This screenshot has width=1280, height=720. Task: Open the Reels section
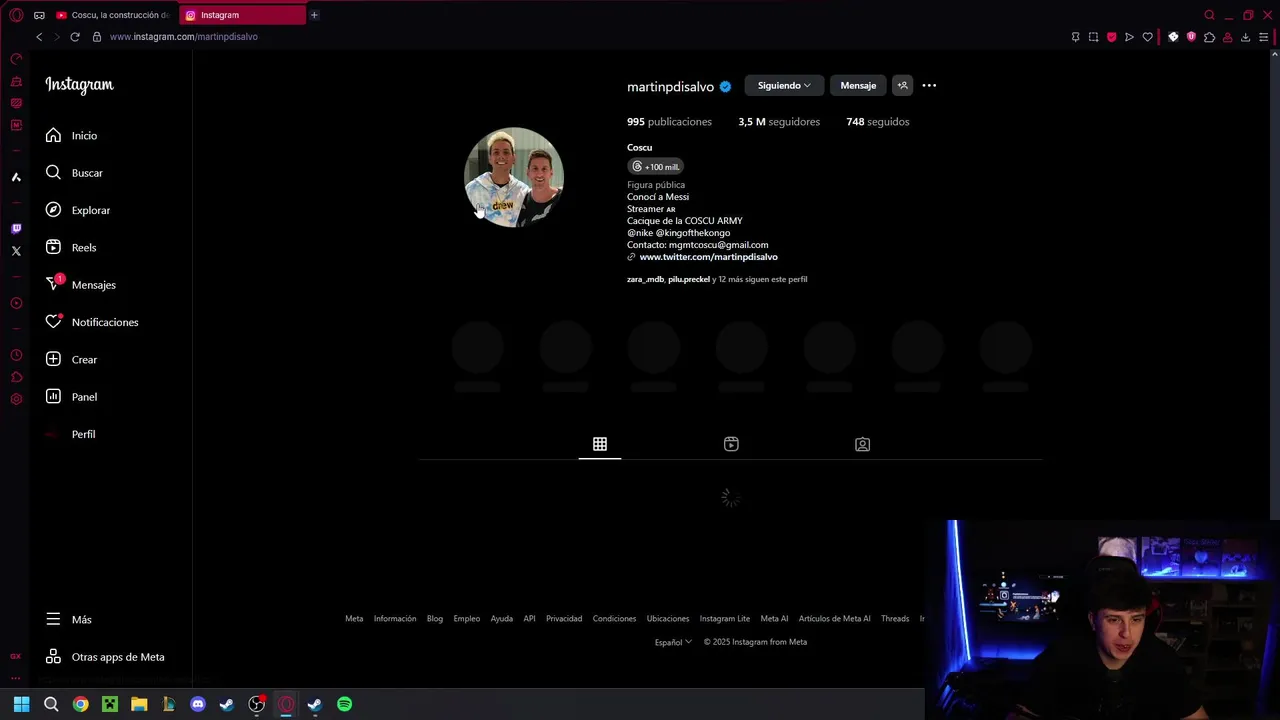(x=71, y=248)
